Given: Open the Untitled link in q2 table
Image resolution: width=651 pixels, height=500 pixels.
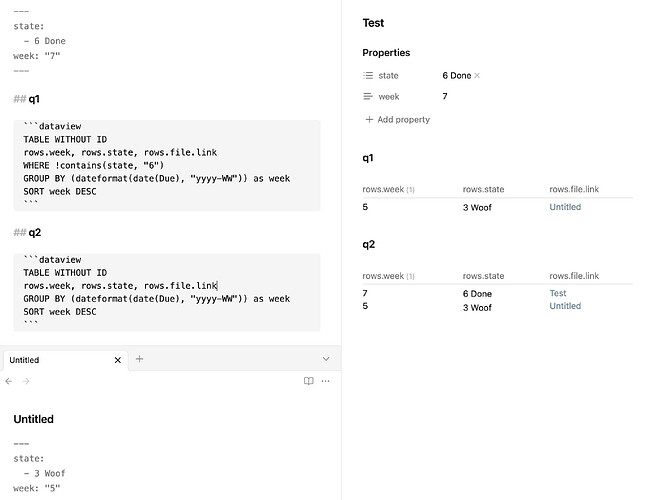Looking at the screenshot, I should coord(565,306).
